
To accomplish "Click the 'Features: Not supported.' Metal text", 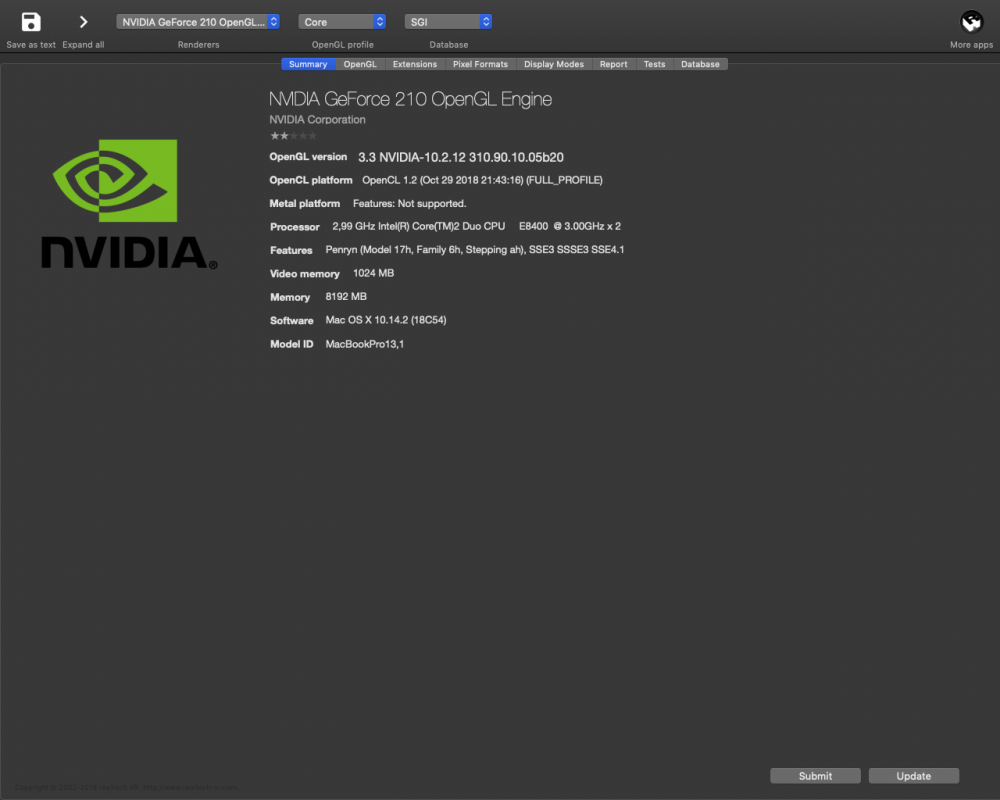I will click(x=409, y=204).
